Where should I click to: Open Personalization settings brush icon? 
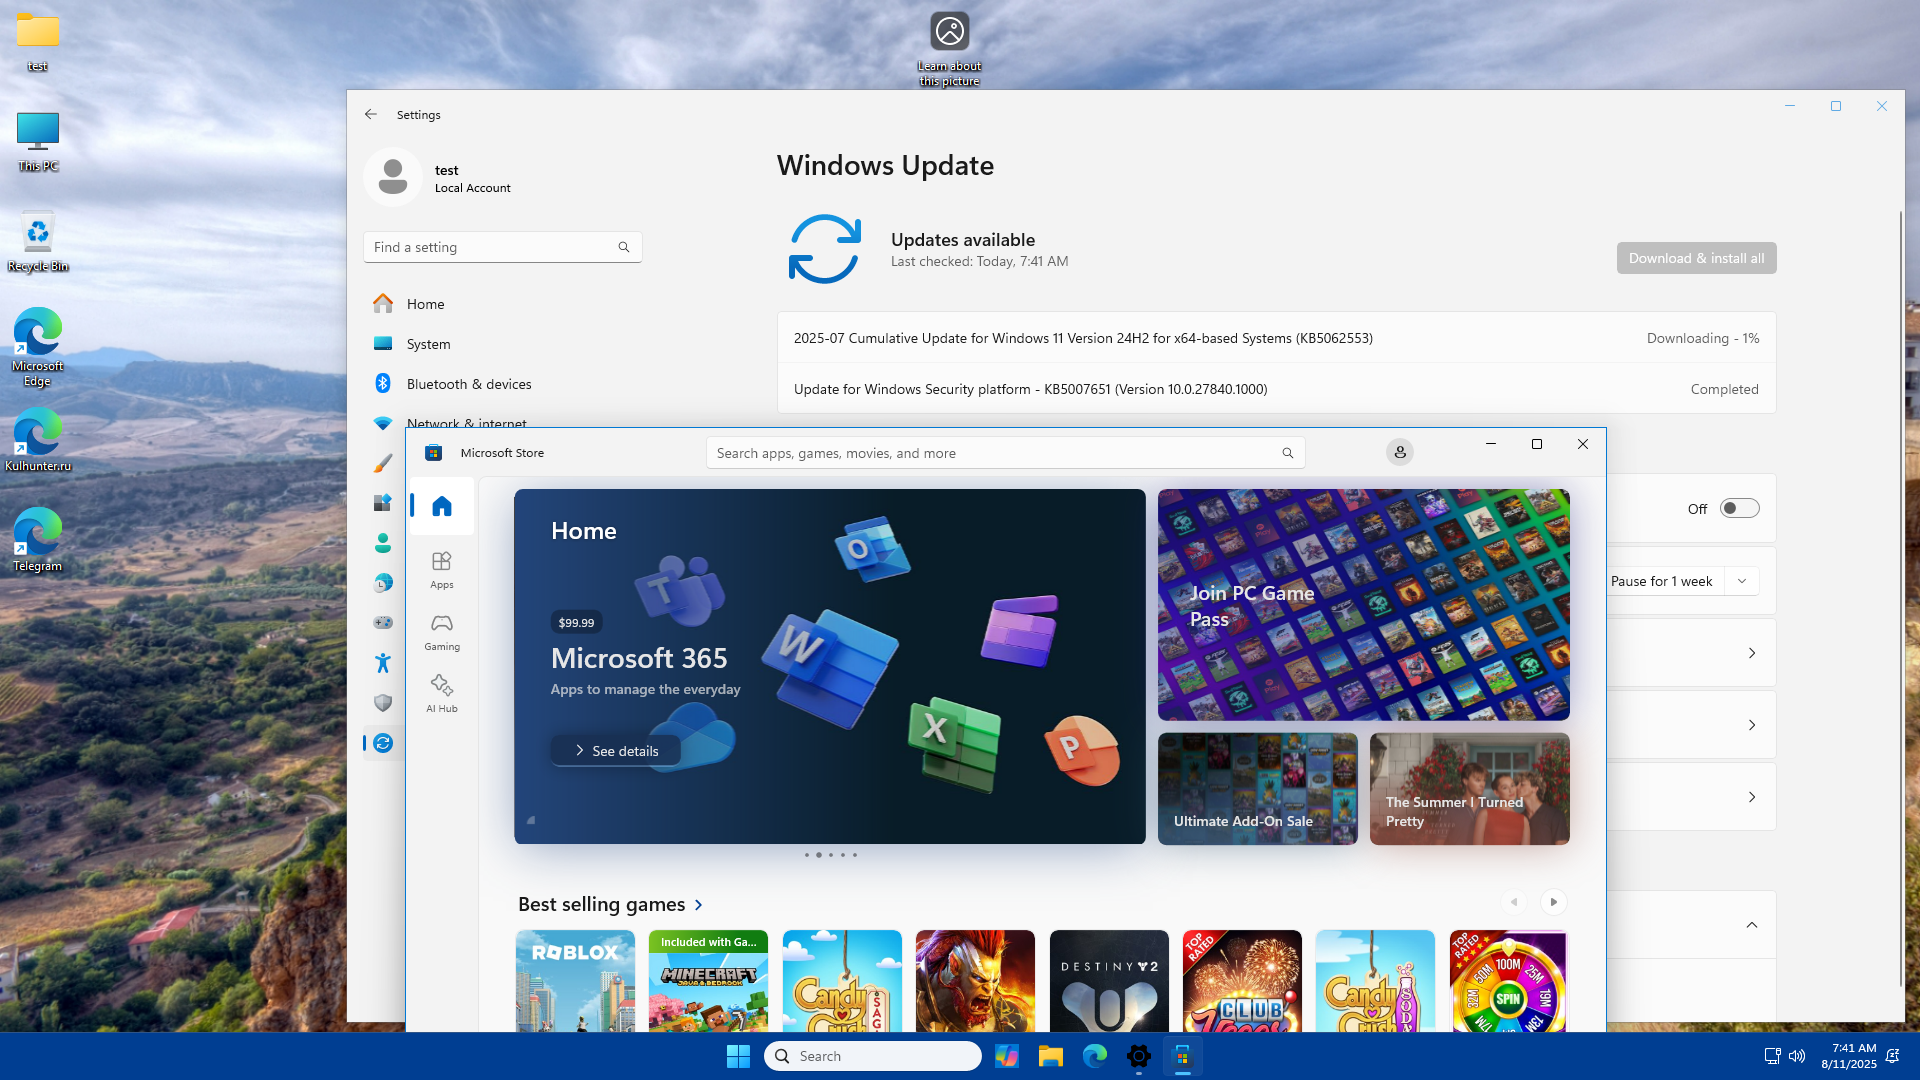tap(383, 463)
